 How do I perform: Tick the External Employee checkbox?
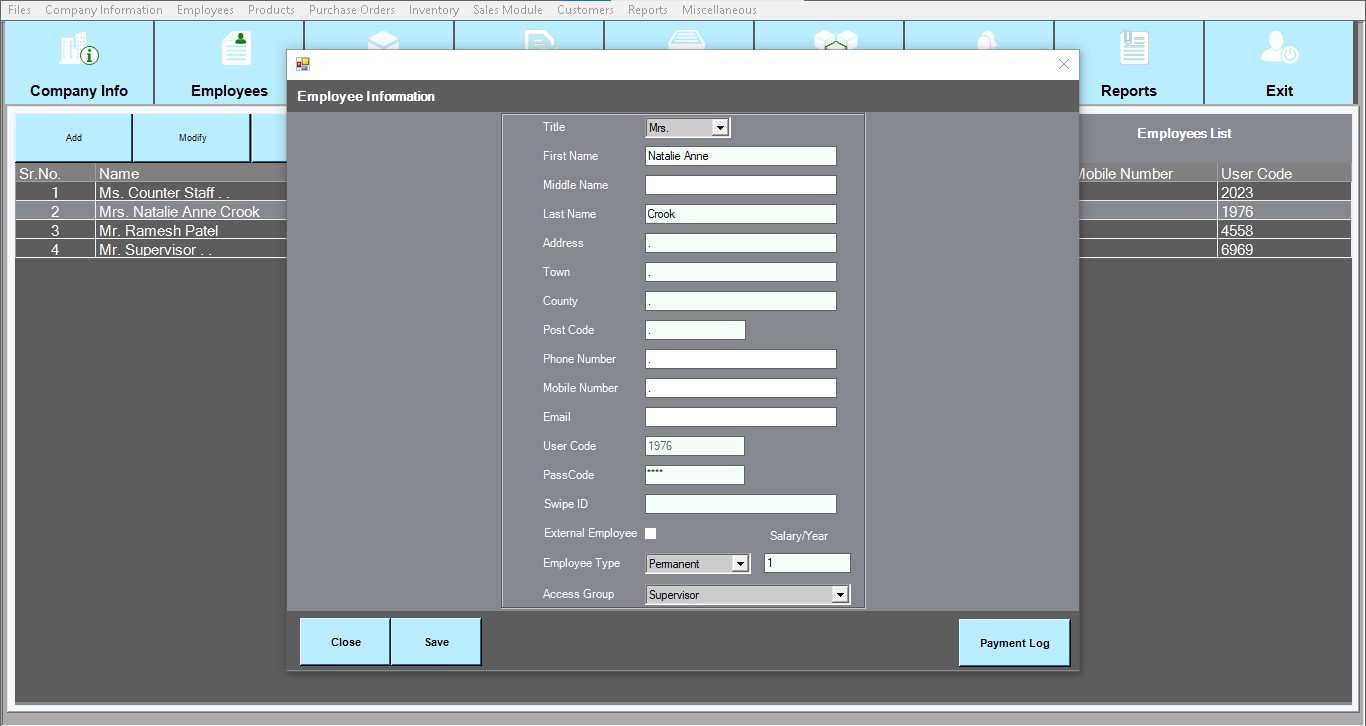650,534
